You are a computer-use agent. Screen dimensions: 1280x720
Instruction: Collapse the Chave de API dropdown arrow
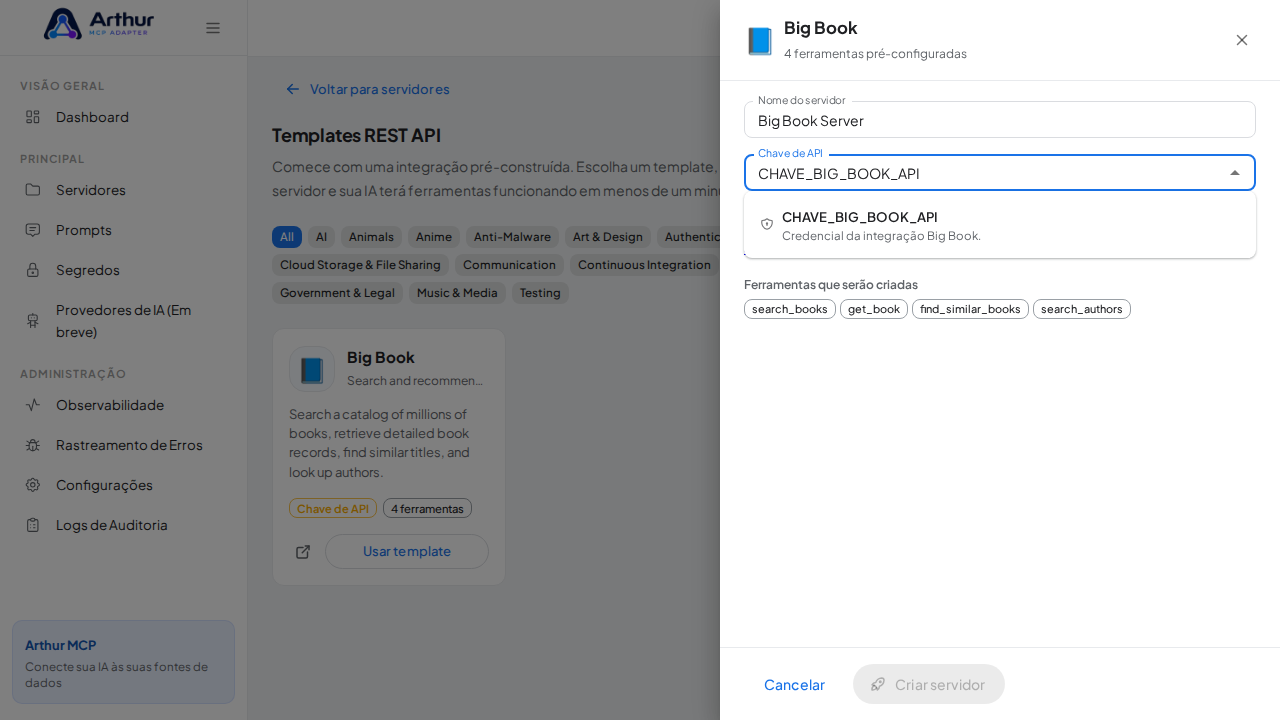click(x=1235, y=173)
